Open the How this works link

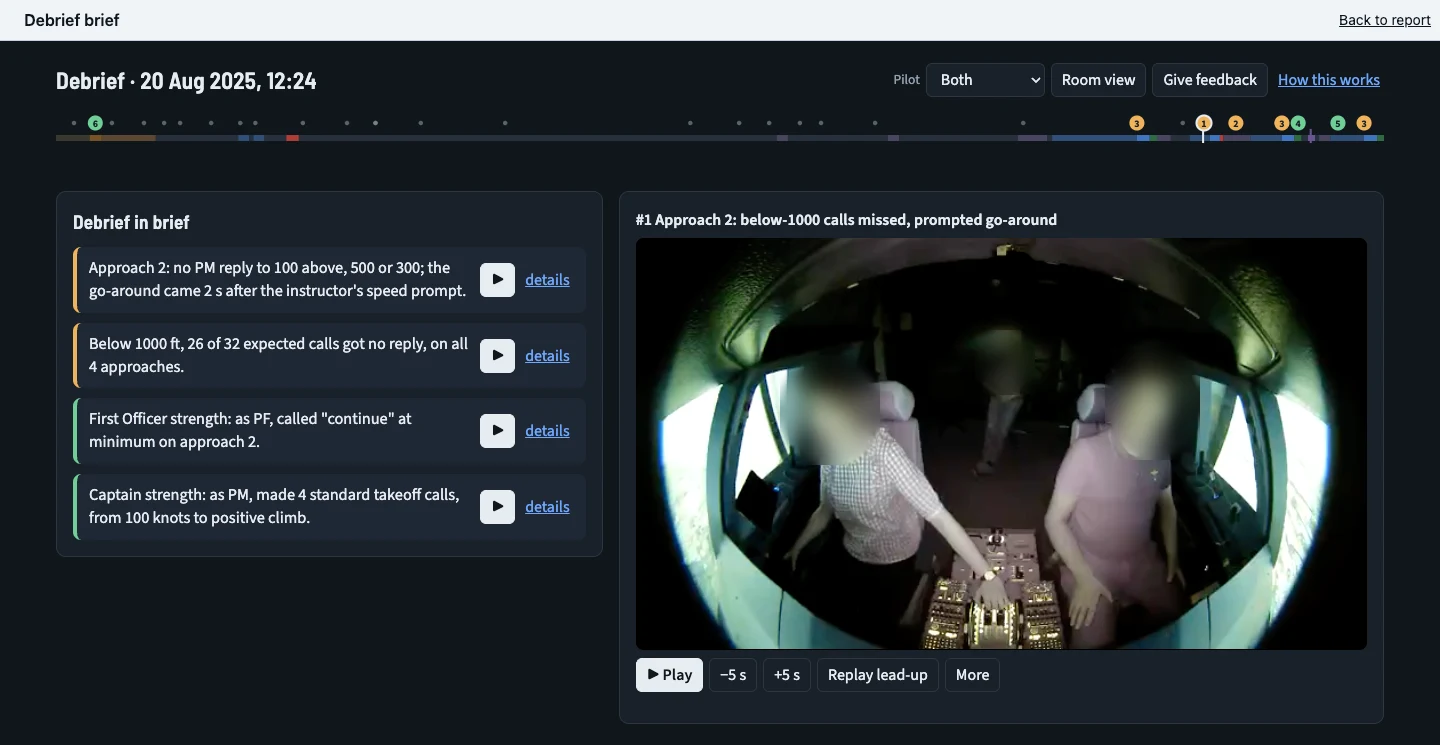tap(1329, 80)
